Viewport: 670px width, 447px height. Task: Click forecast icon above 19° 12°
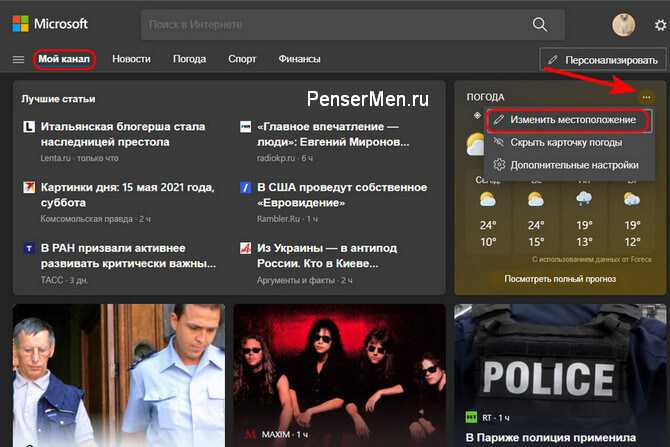632,200
